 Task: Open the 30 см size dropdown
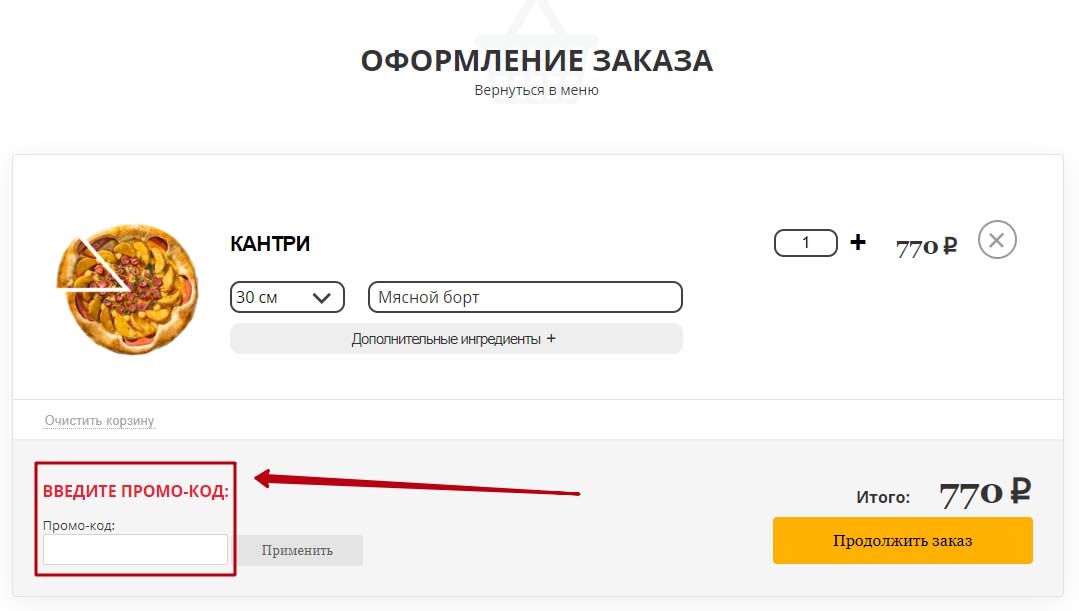pos(287,297)
